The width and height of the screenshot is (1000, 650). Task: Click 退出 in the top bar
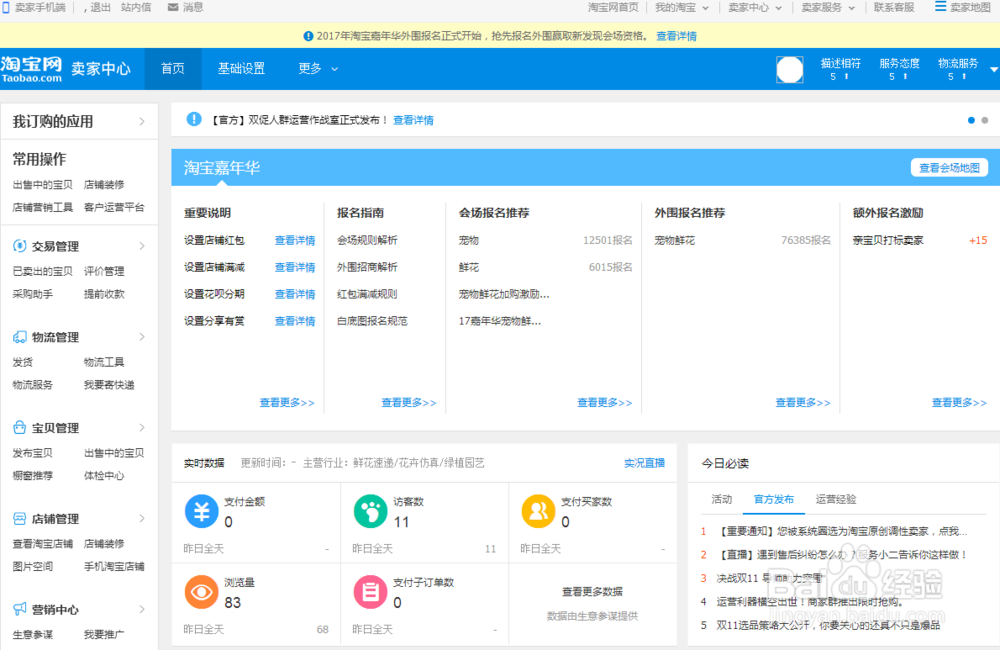coord(100,8)
